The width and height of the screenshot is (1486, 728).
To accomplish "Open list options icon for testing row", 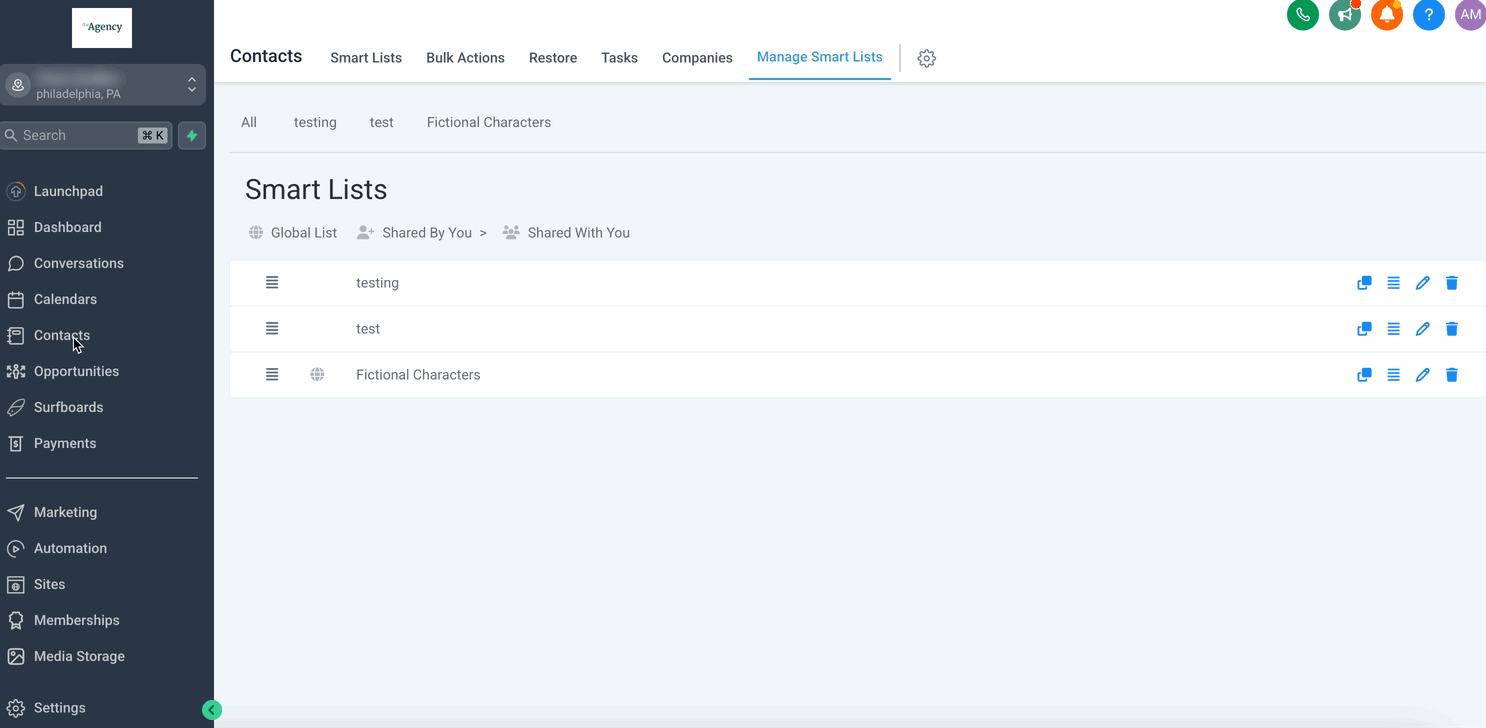I will (x=1393, y=283).
